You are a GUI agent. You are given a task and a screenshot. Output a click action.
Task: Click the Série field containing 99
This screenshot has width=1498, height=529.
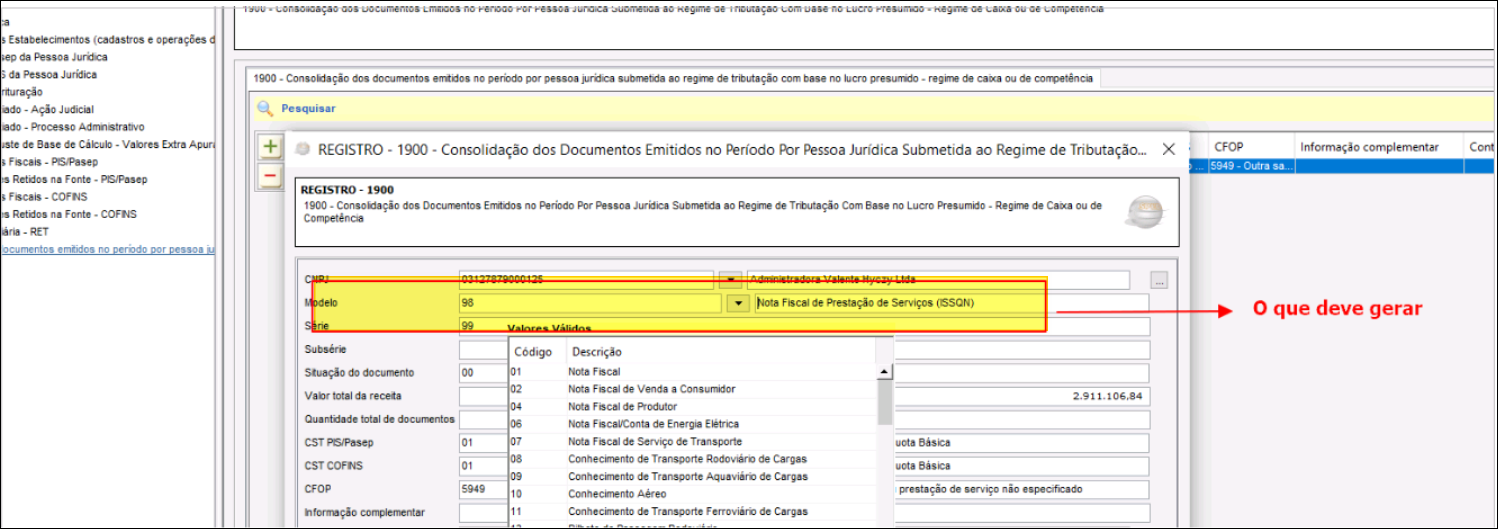(483, 326)
